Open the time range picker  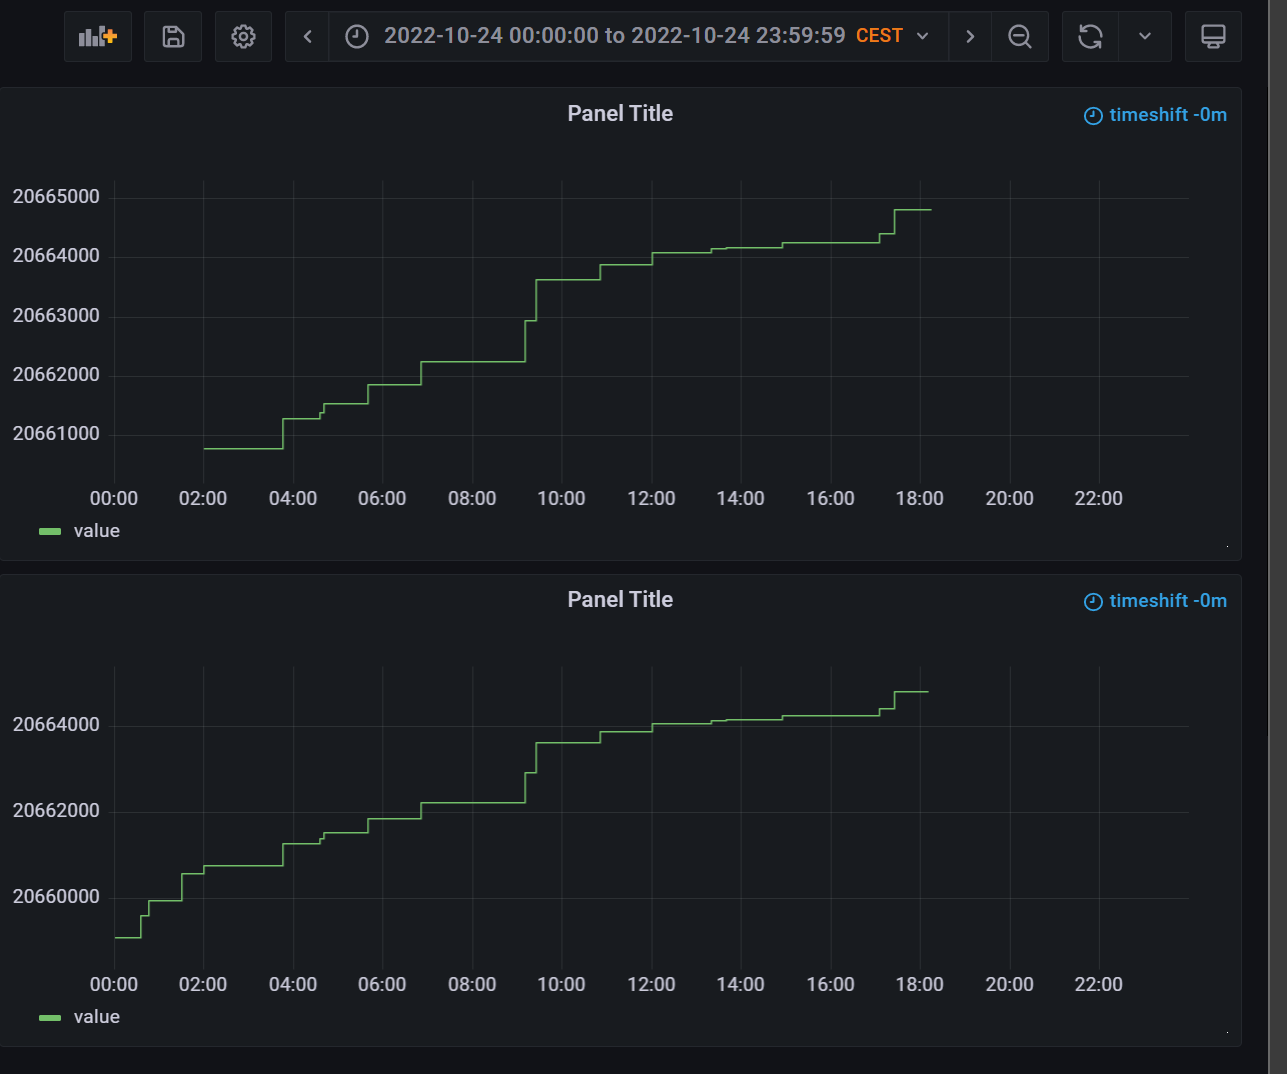(638, 37)
